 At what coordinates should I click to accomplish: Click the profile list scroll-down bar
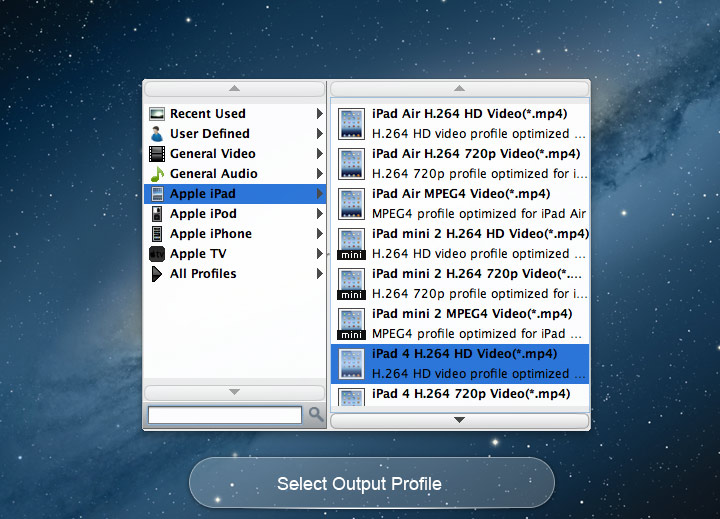tap(460, 420)
